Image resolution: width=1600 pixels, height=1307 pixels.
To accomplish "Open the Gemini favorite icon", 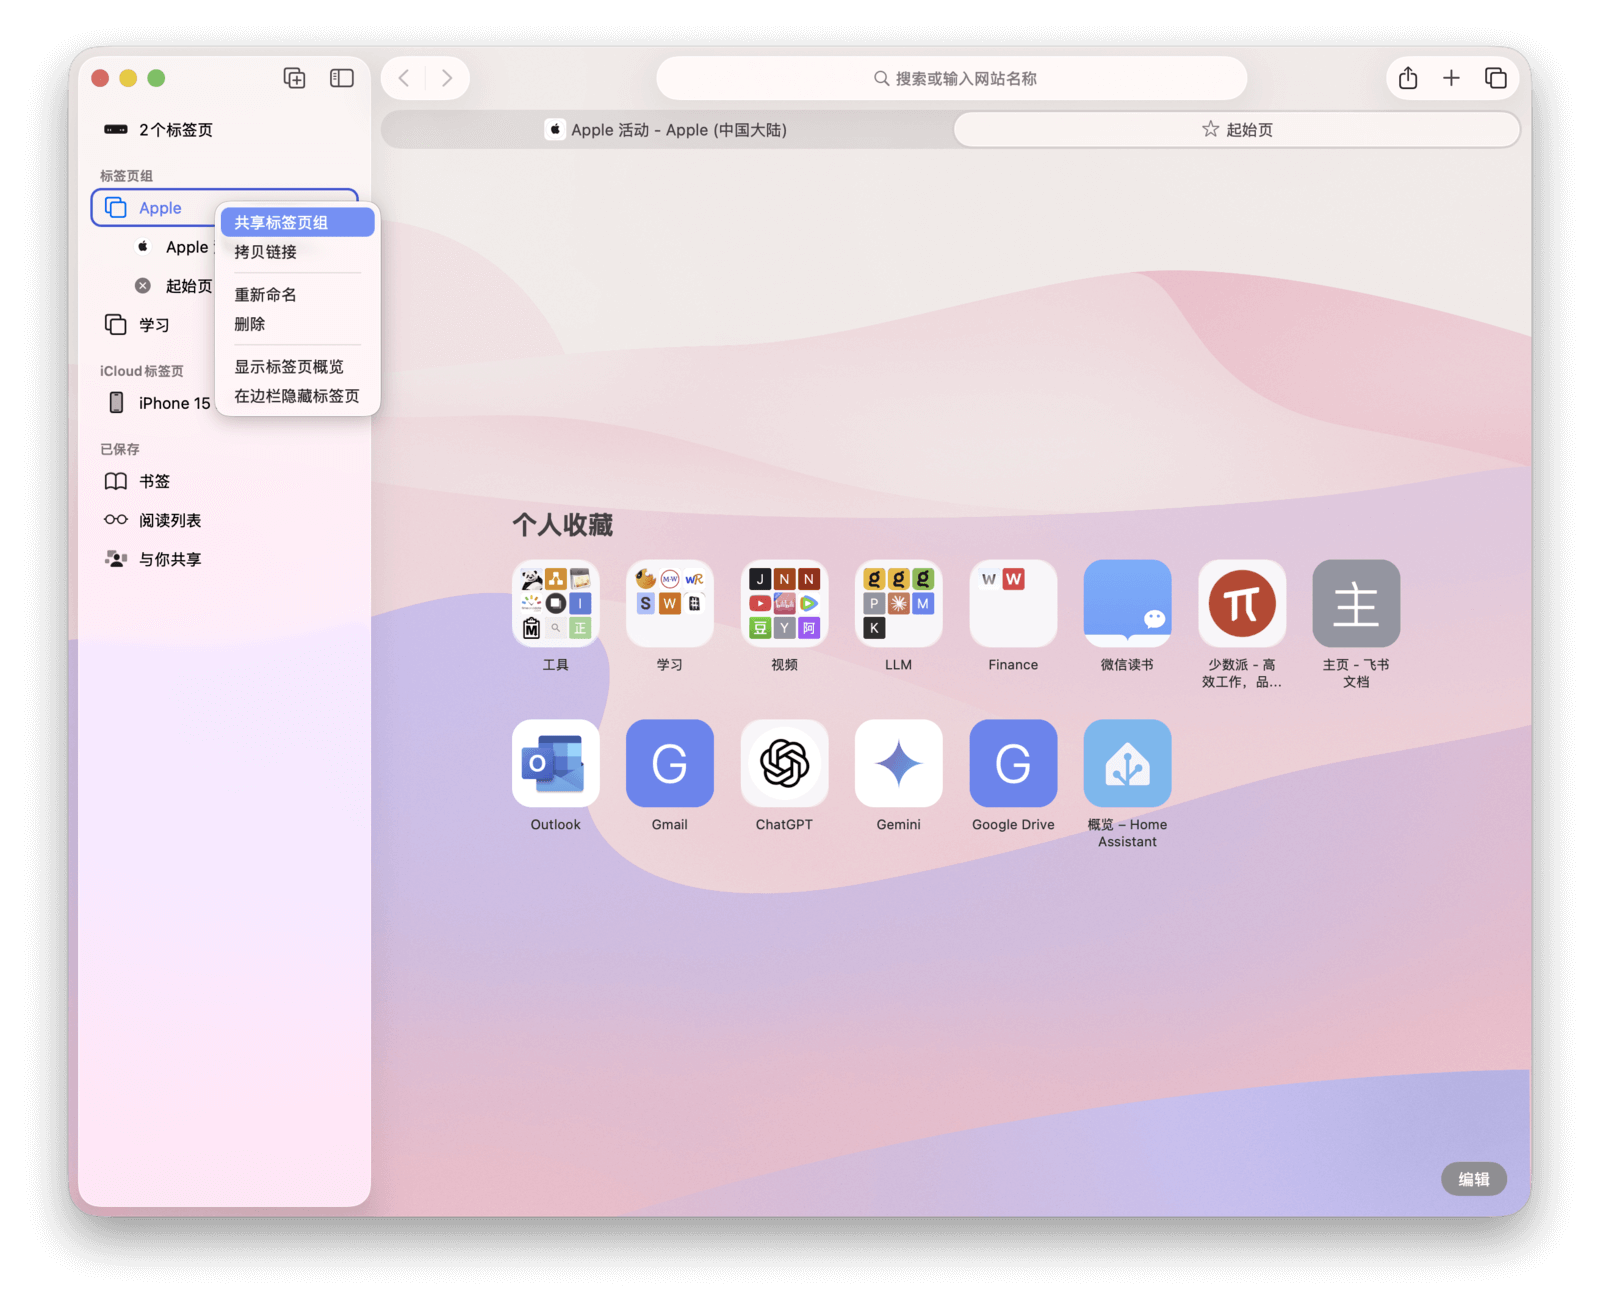I will [x=898, y=763].
